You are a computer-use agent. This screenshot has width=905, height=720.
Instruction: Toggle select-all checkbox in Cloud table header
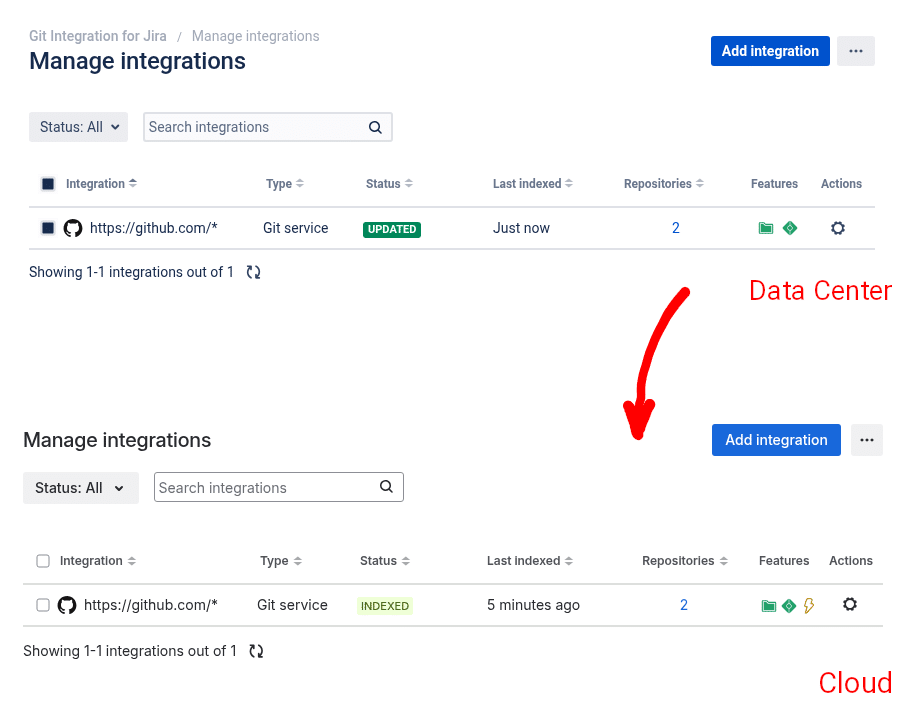43,561
